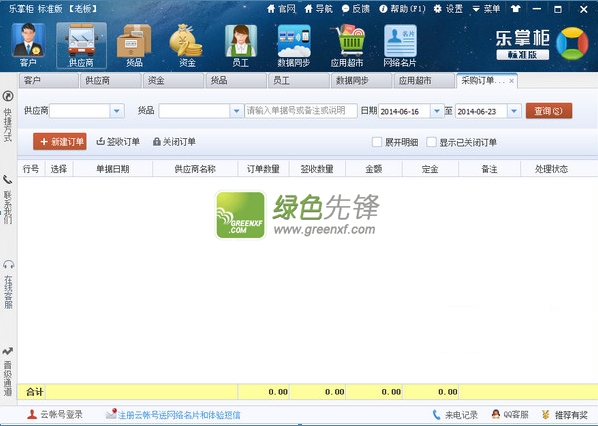Screen dimensions: 598x426
Task: Click the 处理状态 column header
Action: pyautogui.click(x=551, y=169)
